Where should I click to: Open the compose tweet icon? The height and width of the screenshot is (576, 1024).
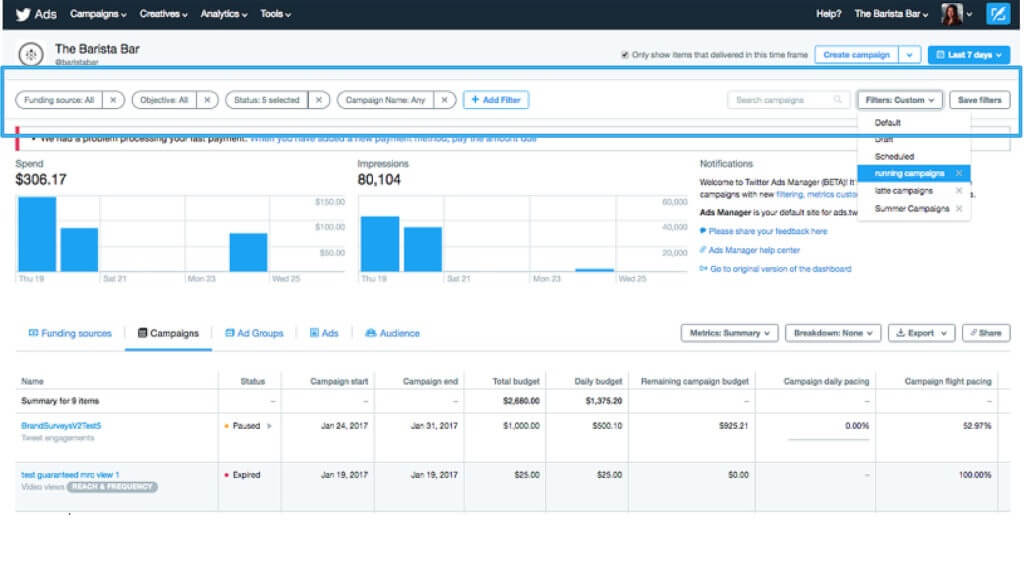[x=998, y=14]
